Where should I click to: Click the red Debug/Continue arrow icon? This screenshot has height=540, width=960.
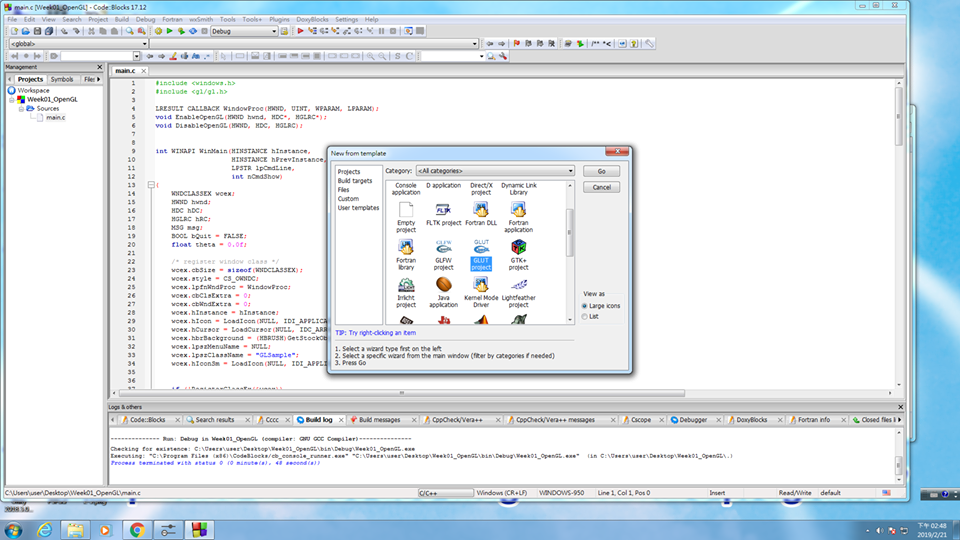(301, 31)
